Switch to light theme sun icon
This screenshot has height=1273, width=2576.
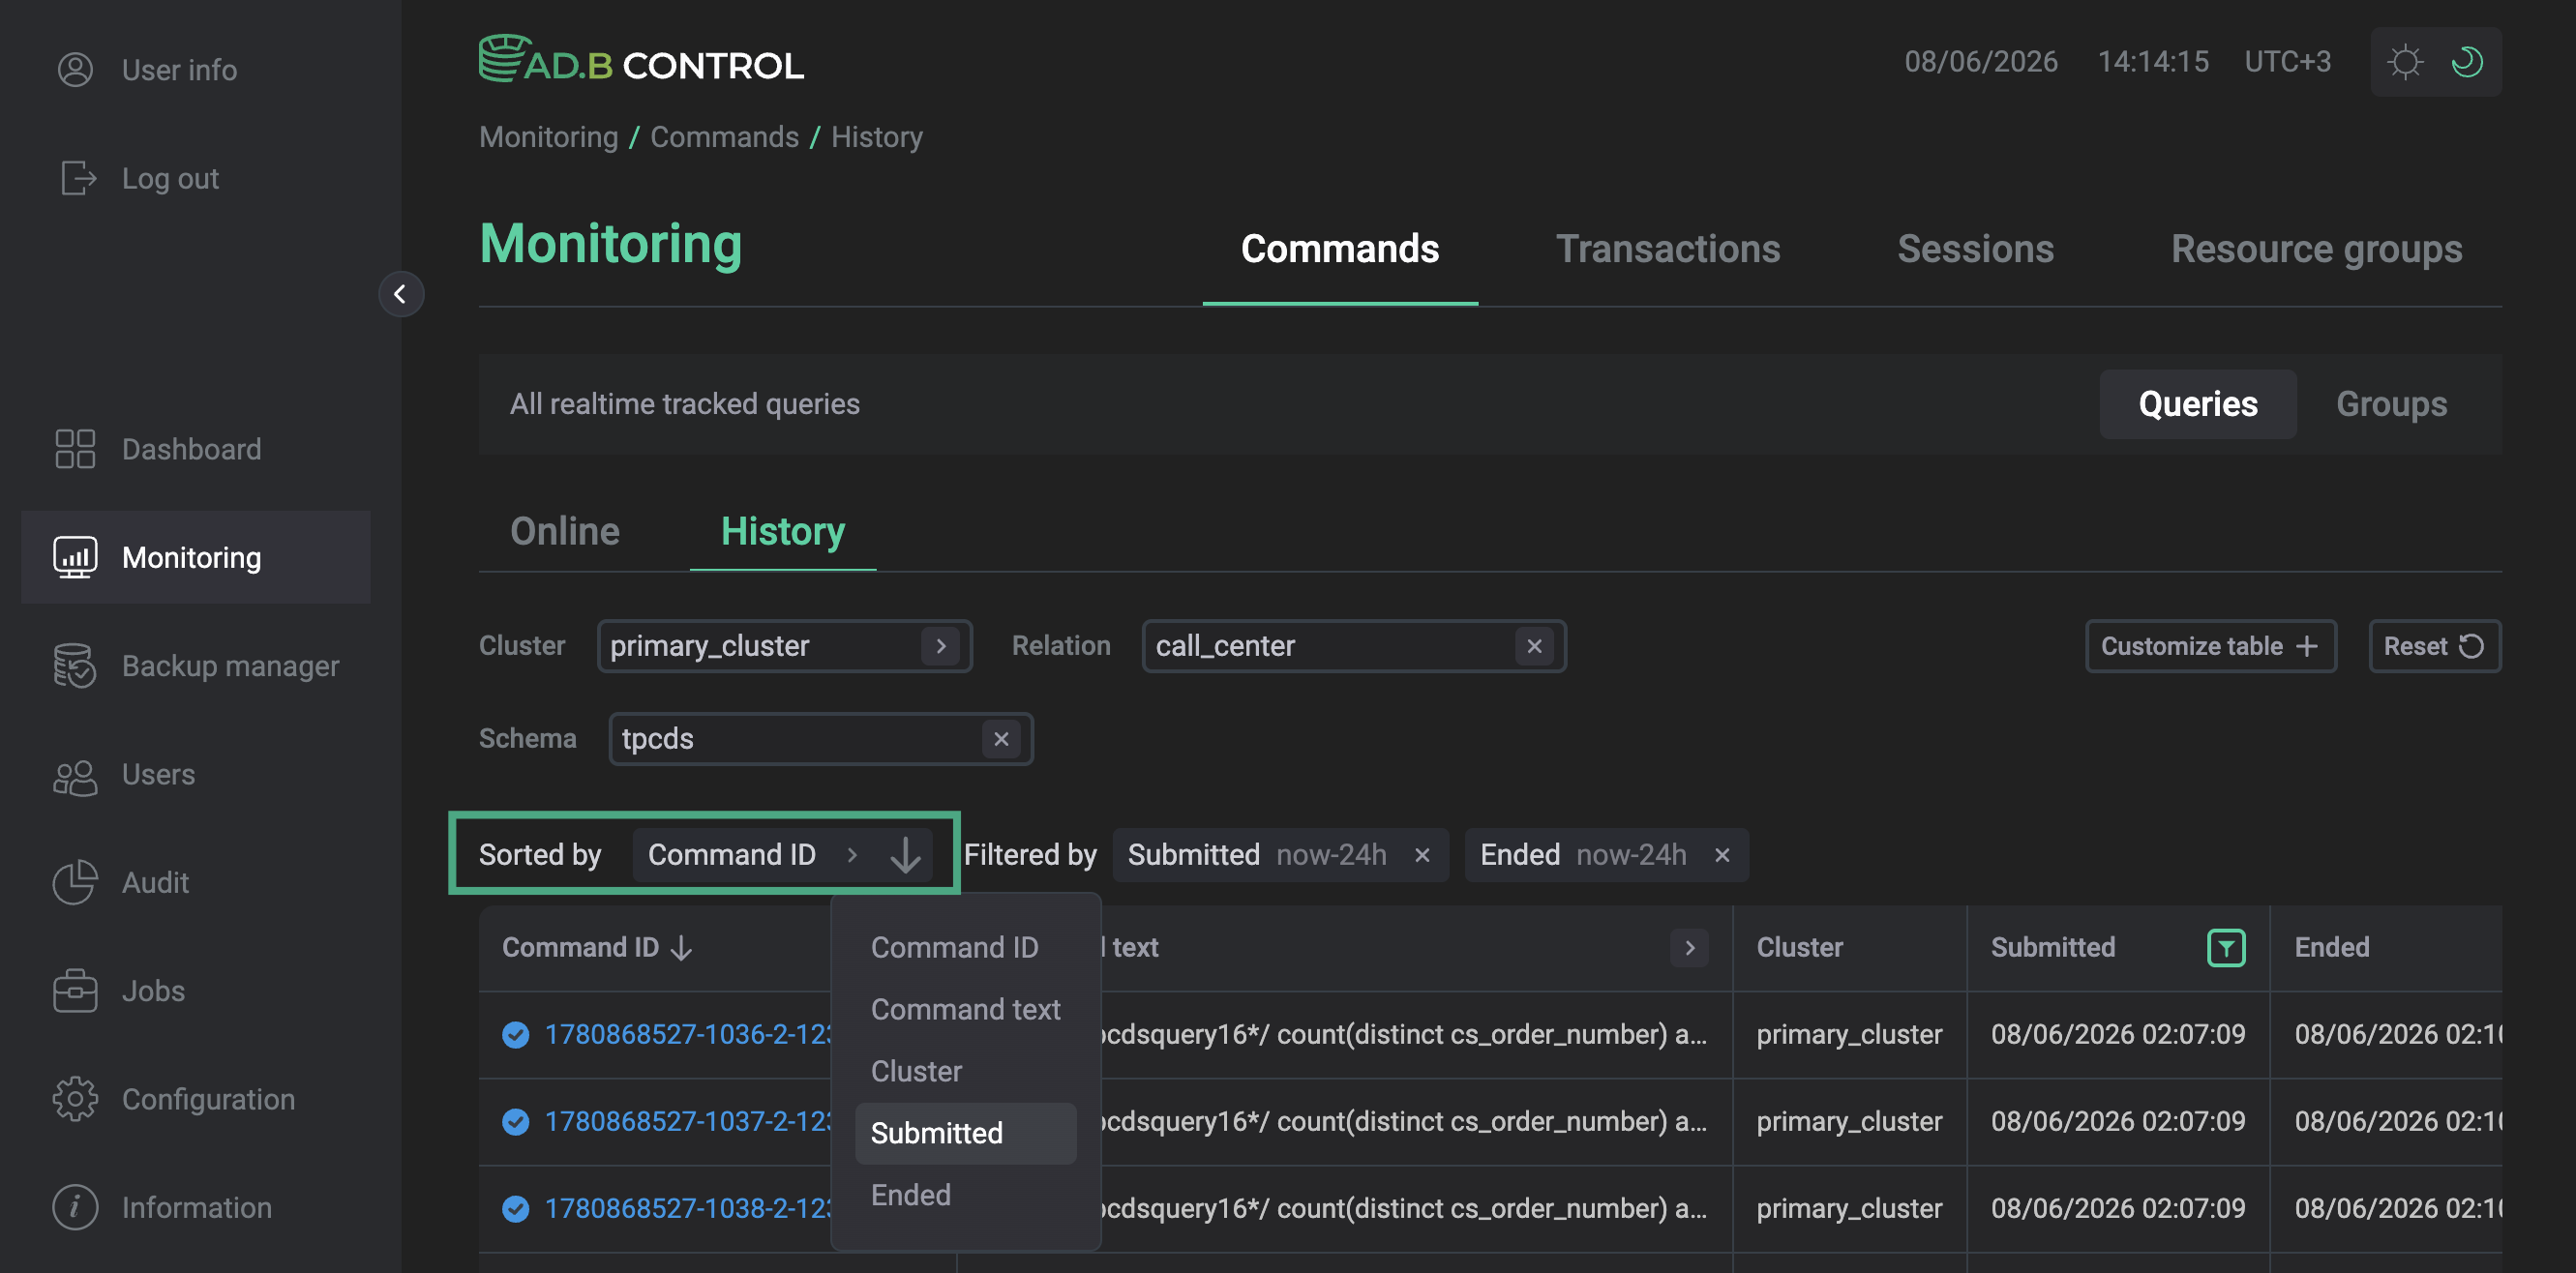2404,62
